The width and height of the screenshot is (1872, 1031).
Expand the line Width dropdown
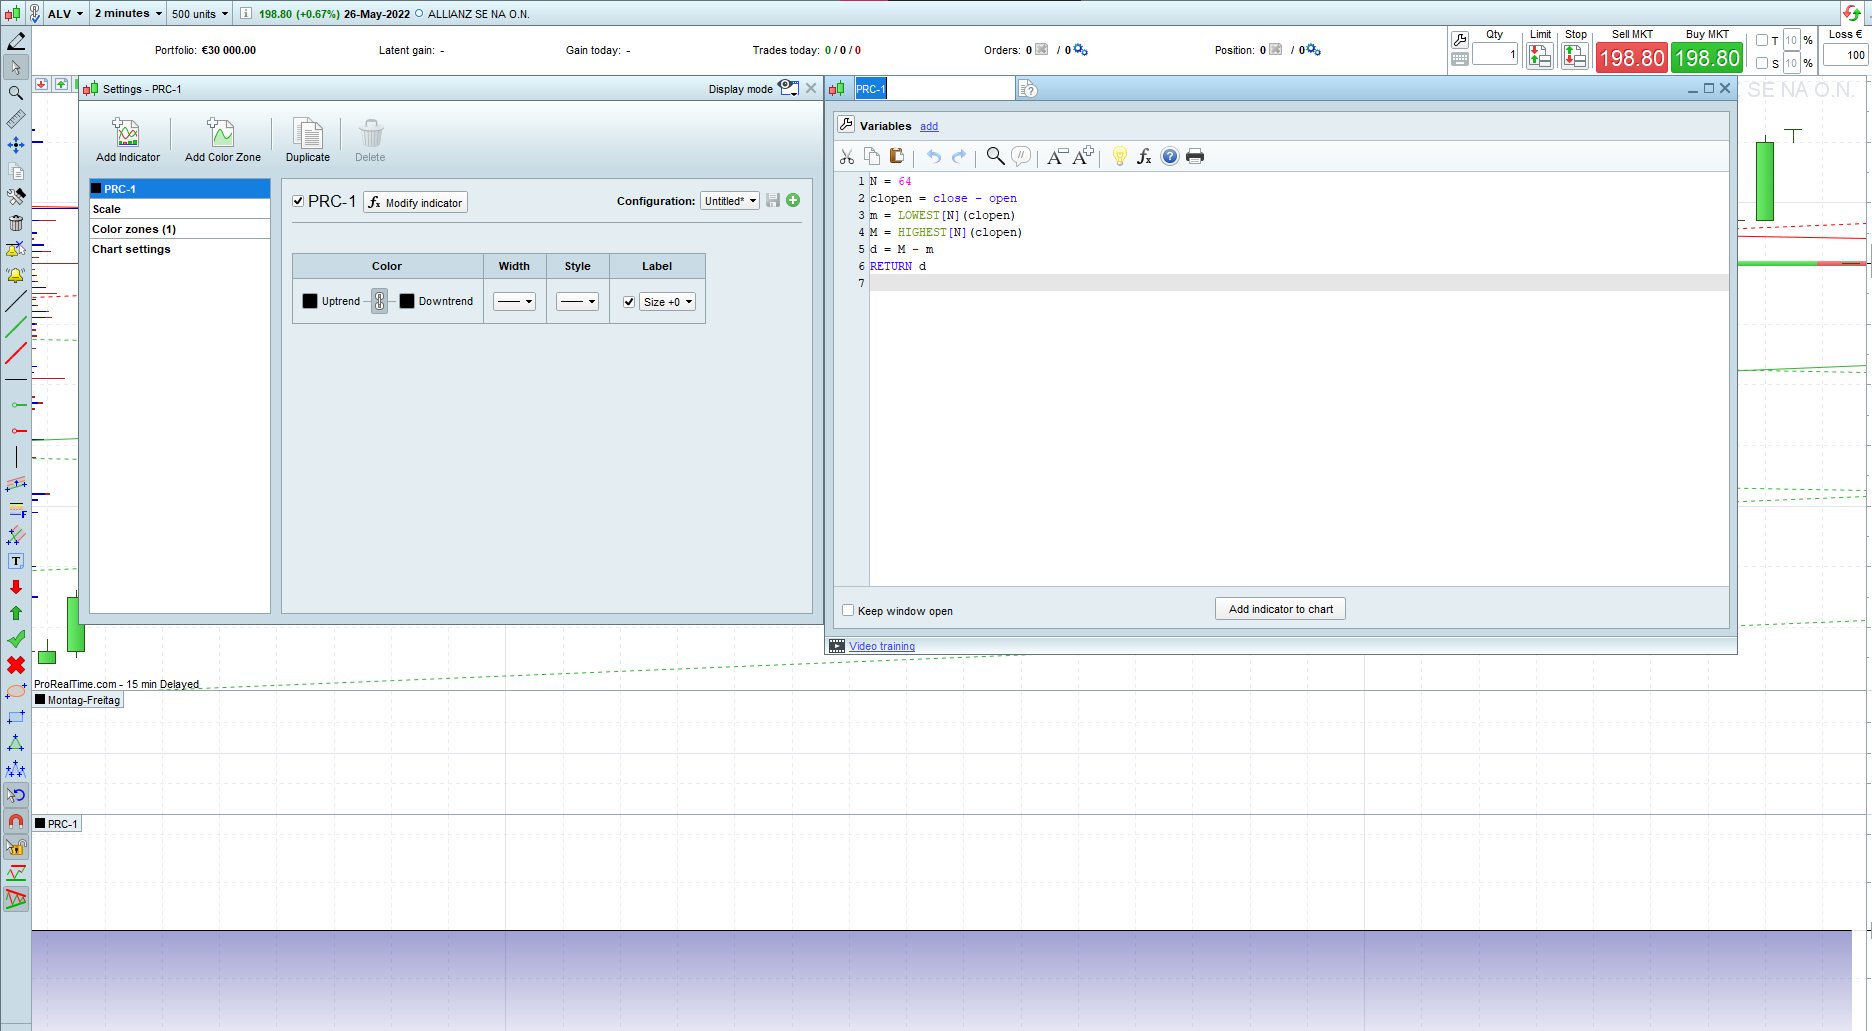515,302
